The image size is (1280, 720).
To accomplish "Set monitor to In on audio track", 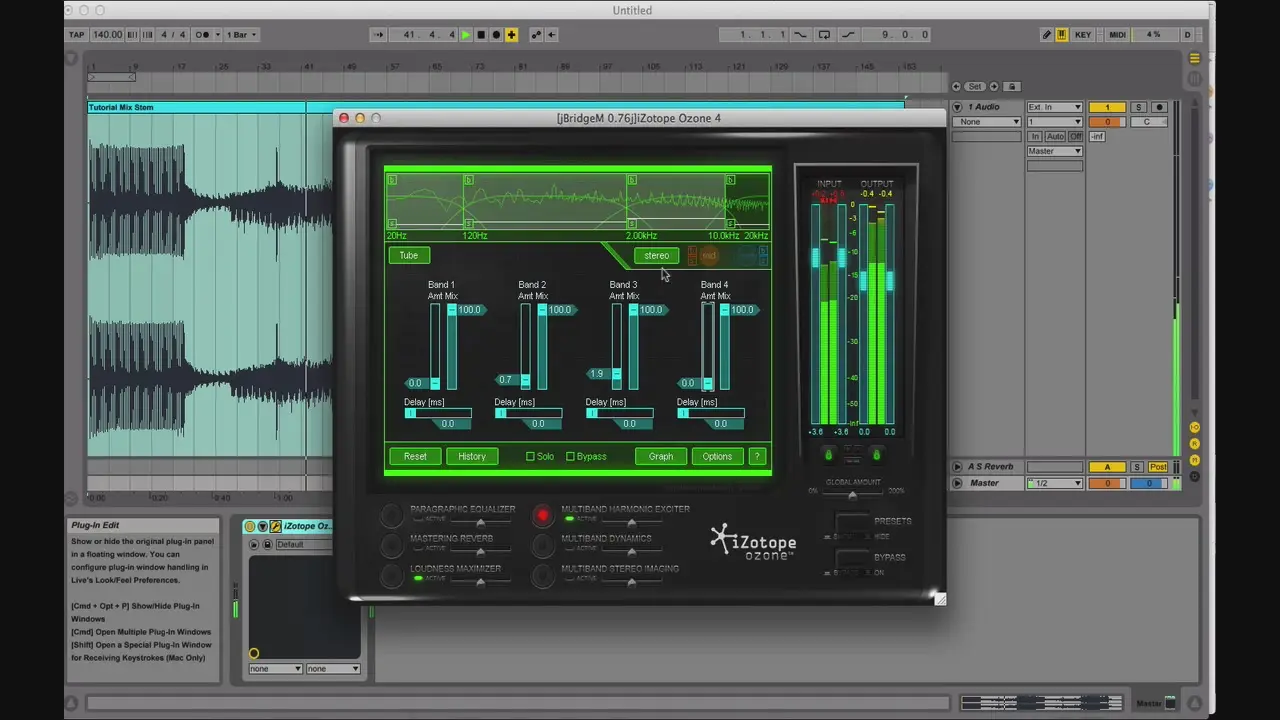I will click(1035, 137).
